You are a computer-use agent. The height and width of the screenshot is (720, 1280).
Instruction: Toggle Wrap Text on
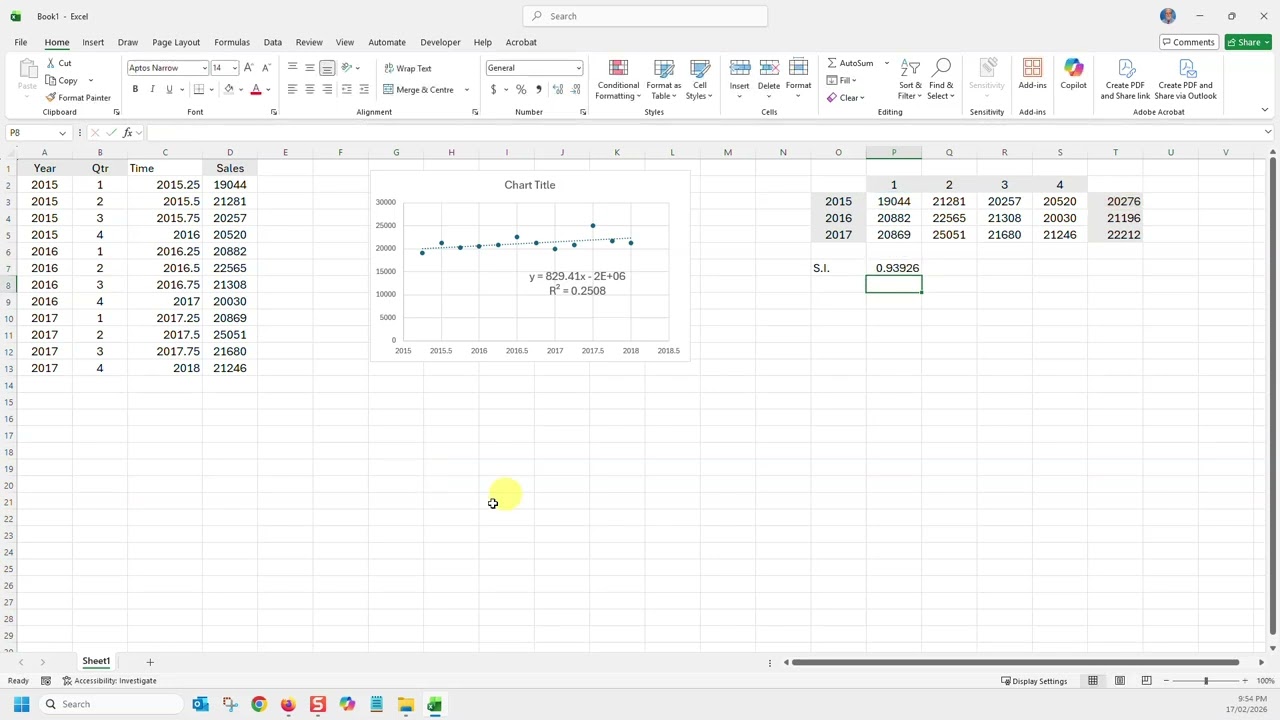408,68
